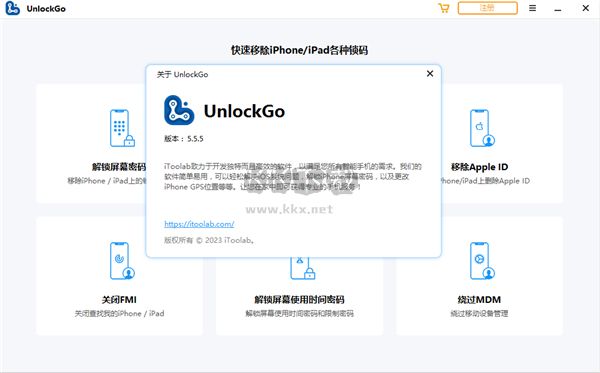
Task: Click the UnlockGo logo in About dialog
Action: 179,110
